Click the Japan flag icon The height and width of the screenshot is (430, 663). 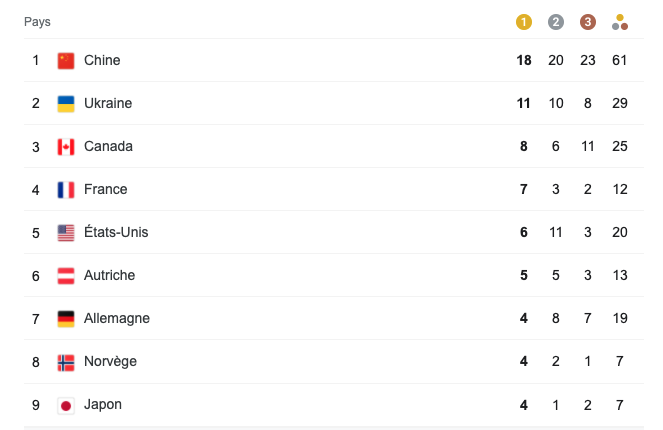coord(66,405)
